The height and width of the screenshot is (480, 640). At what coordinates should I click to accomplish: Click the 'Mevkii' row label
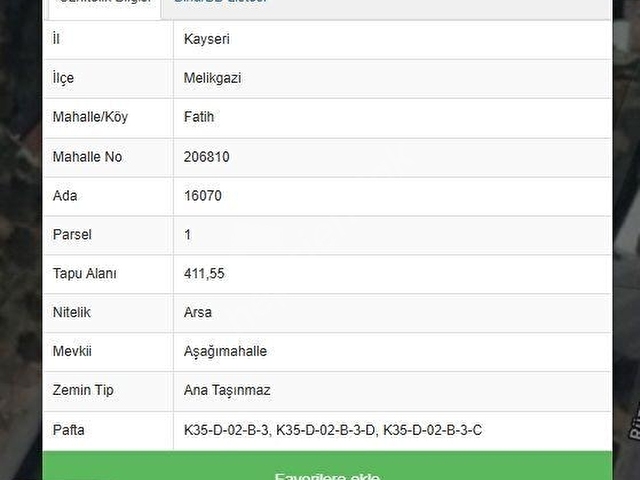[72, 351]
